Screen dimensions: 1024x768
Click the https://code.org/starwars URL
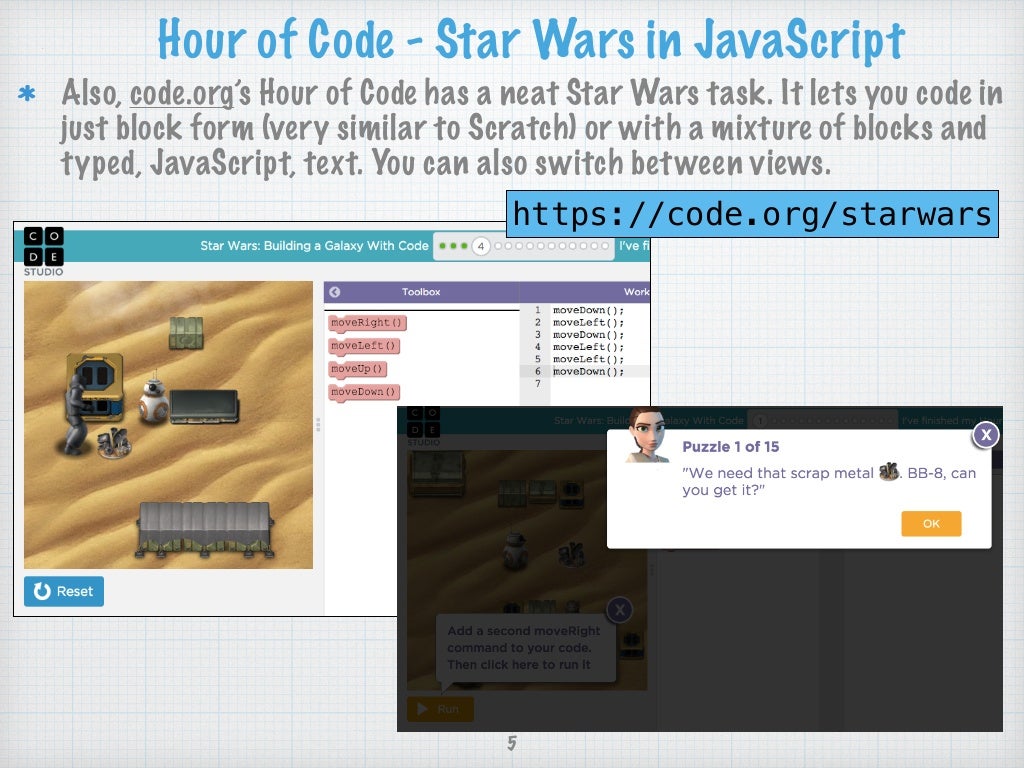click(752, 214)
